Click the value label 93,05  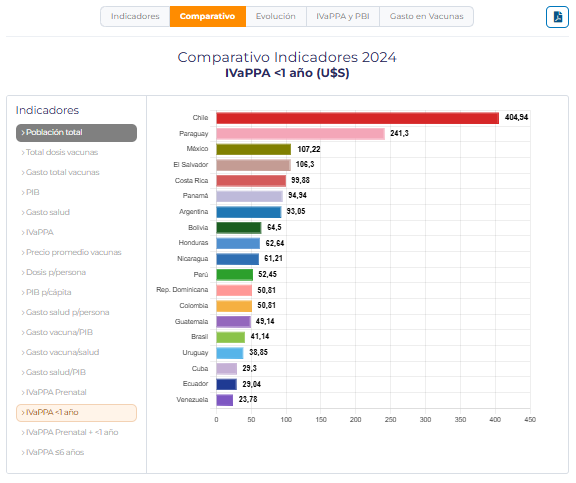(x=296, y=211)
